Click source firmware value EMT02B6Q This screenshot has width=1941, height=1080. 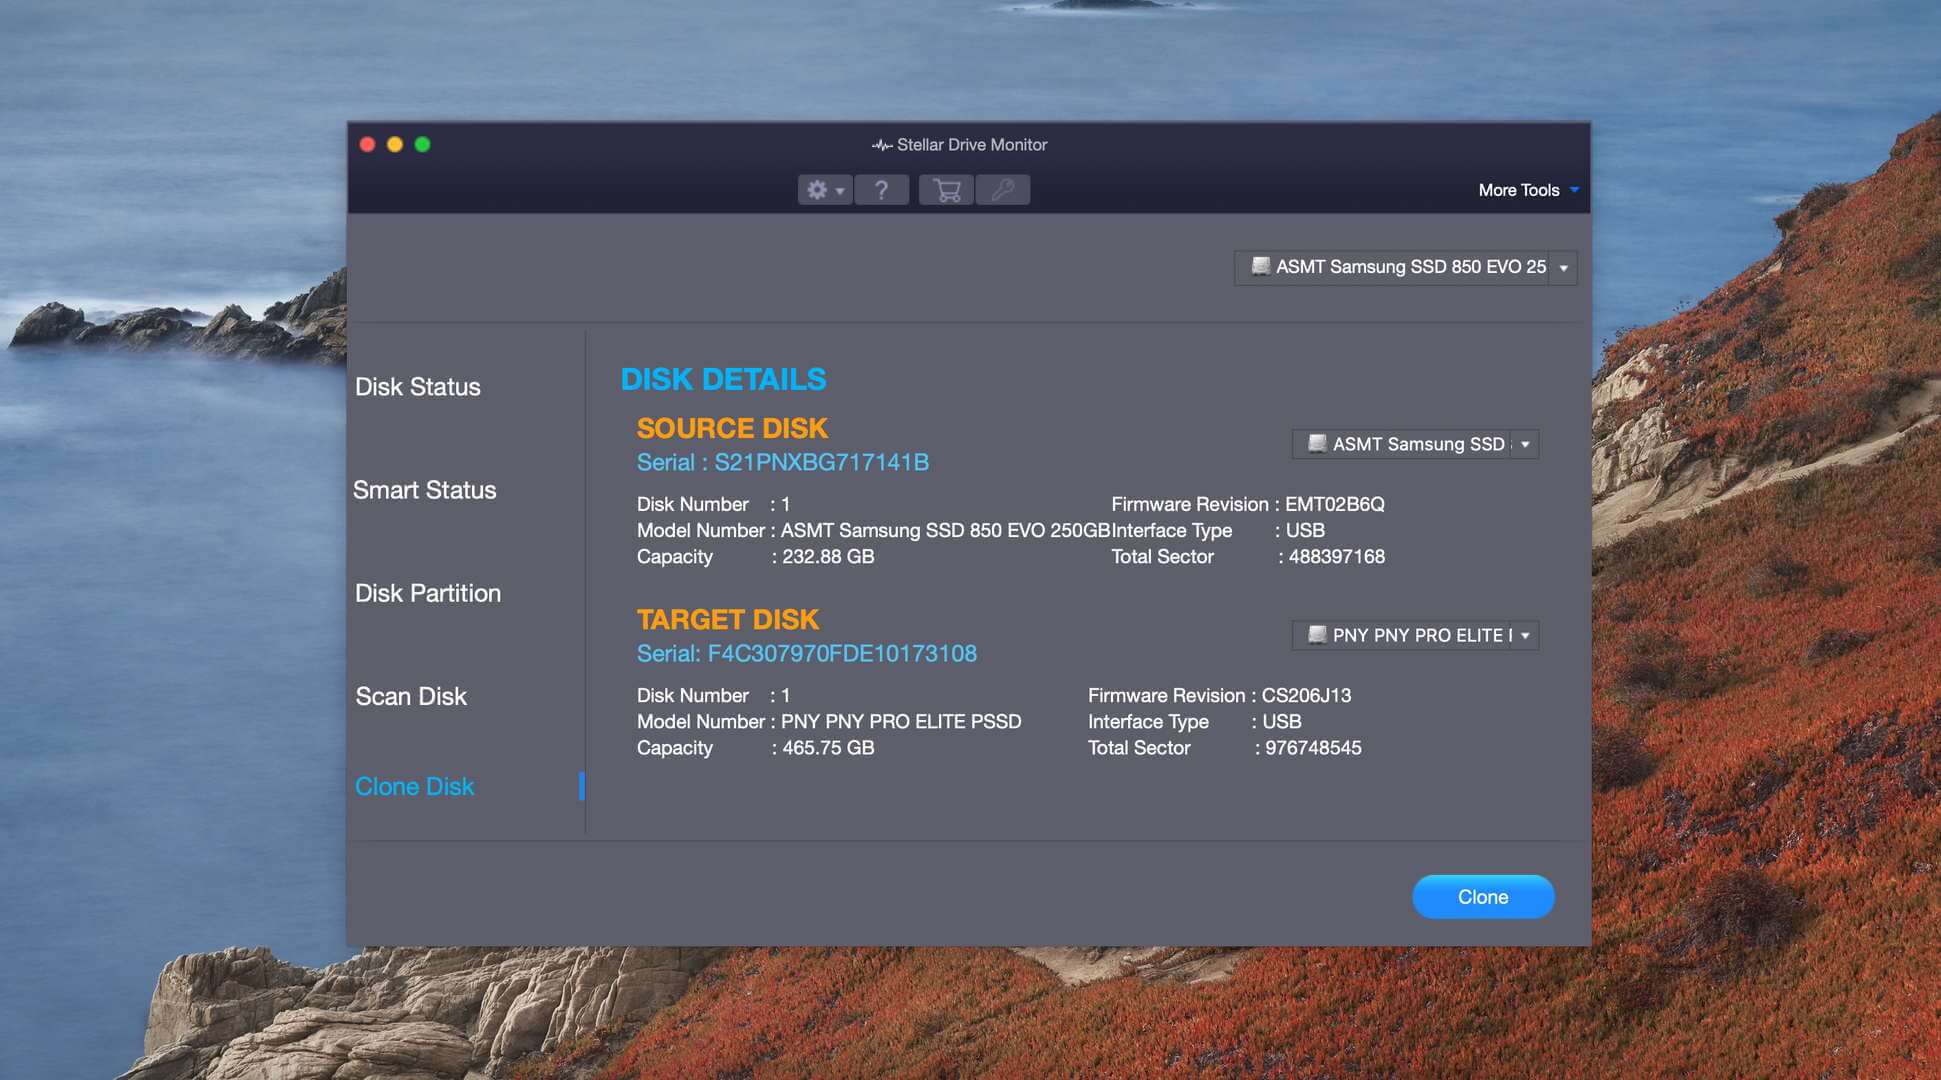1334,504
